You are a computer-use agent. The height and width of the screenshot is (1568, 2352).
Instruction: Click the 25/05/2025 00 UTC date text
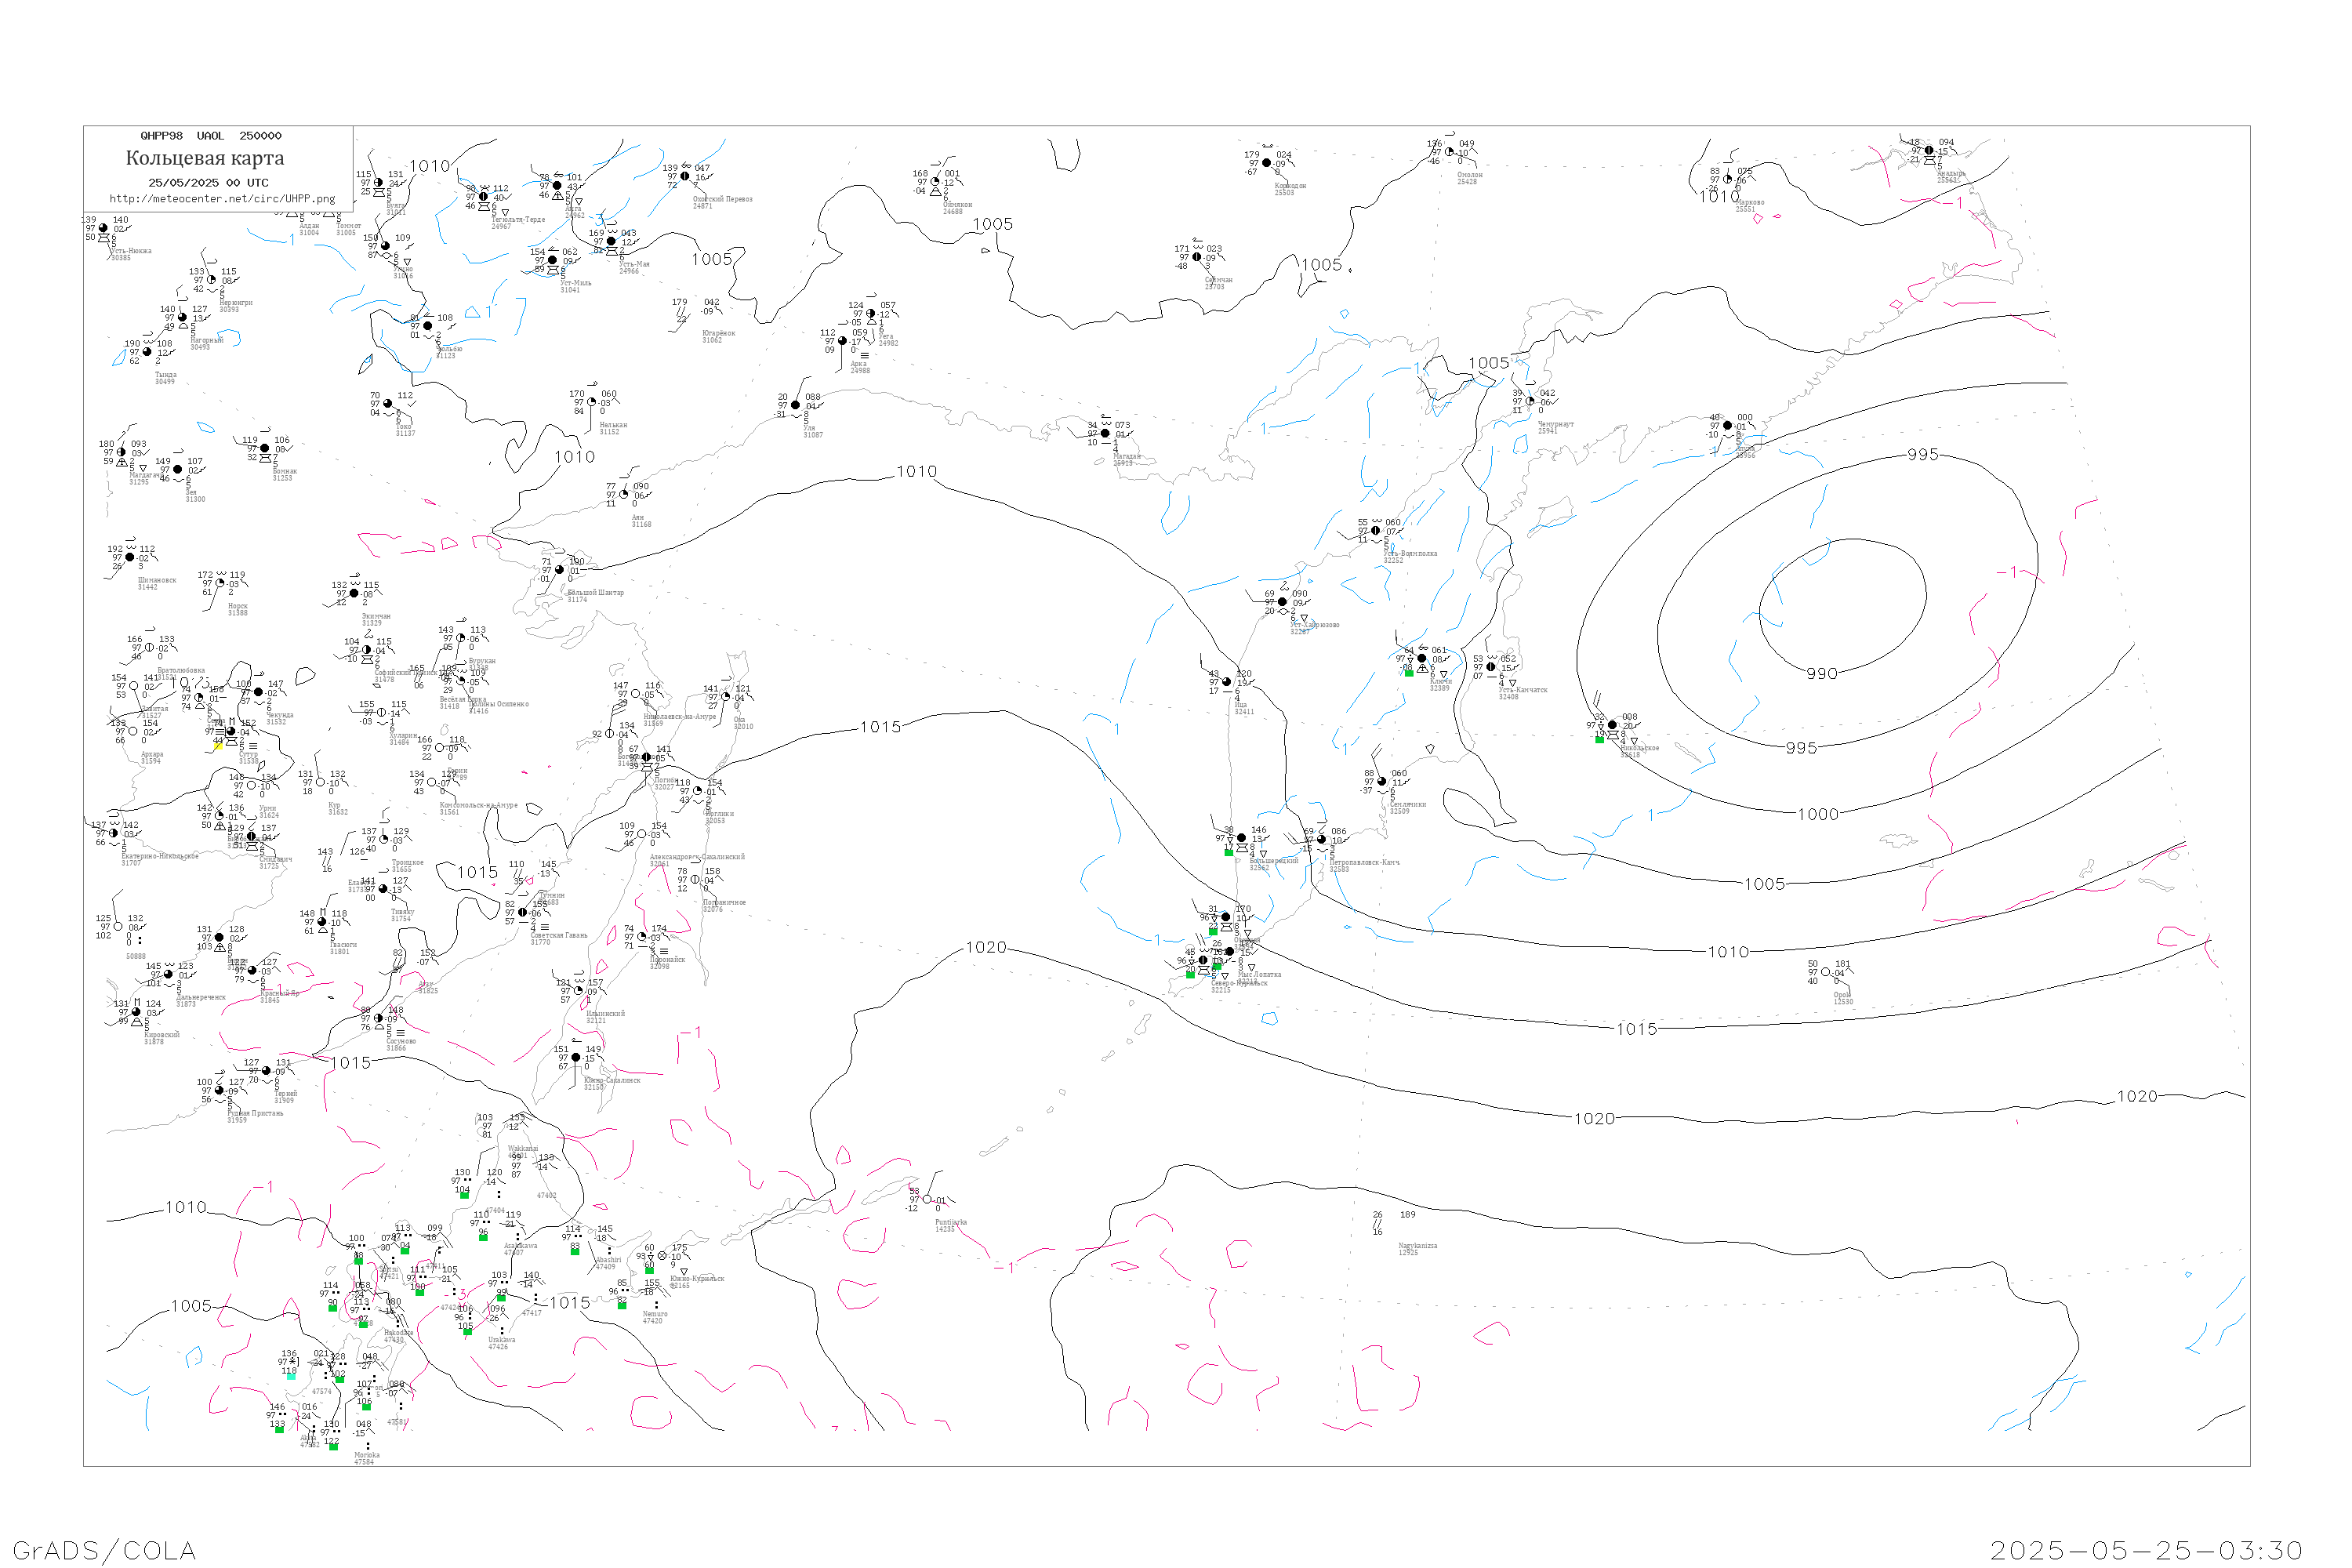click(x=208, y=183)
